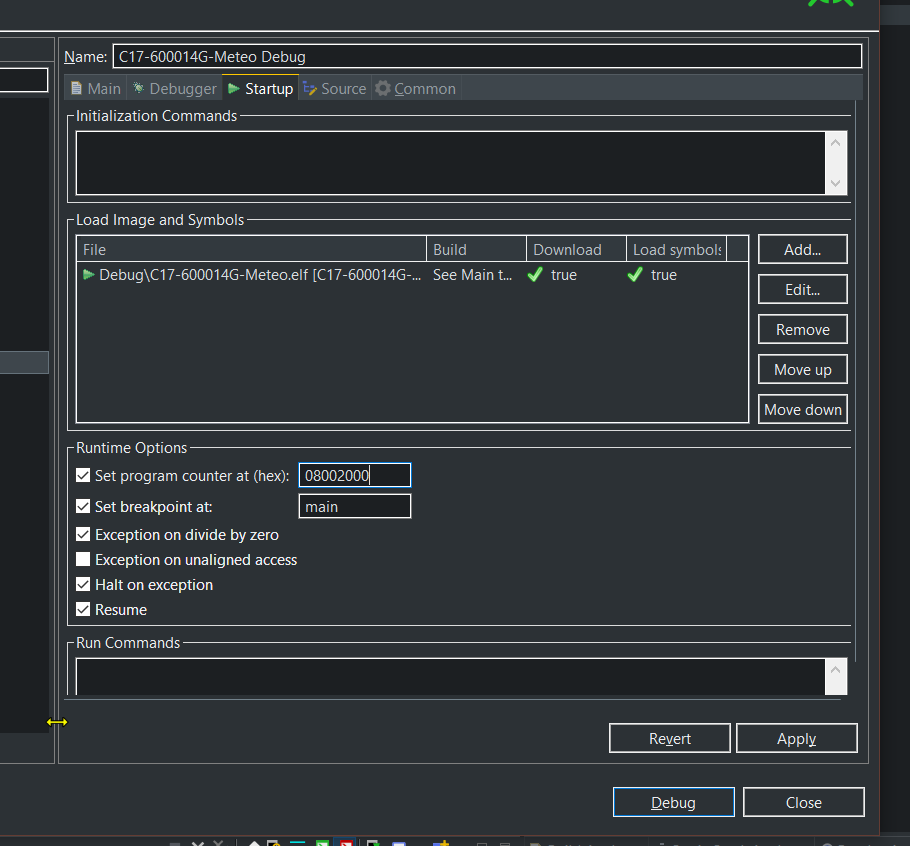
Task: Click the Initialization Commands scrollbar down arrow
Action: pos(836,183)
